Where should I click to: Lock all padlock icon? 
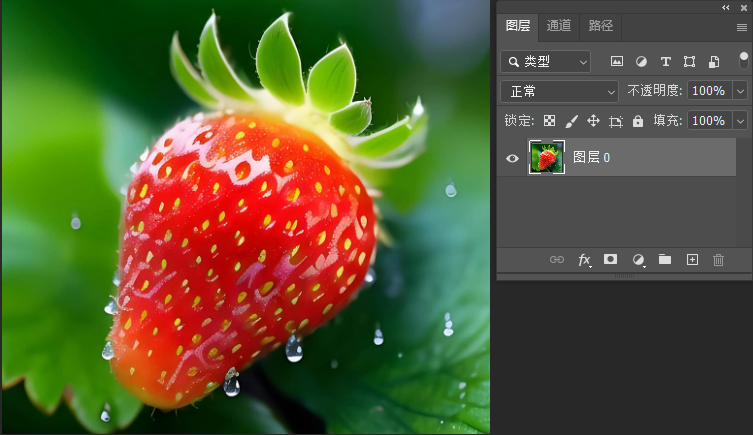click(638, 121)
